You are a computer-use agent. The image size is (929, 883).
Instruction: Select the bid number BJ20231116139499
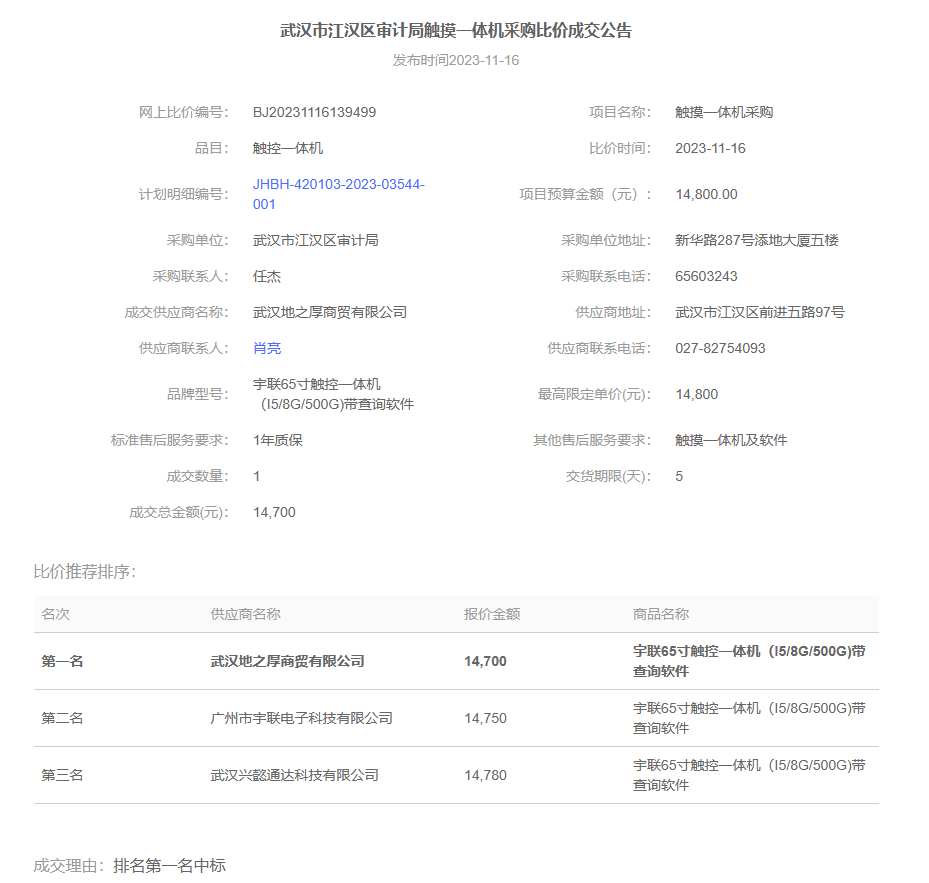(314, 112)
